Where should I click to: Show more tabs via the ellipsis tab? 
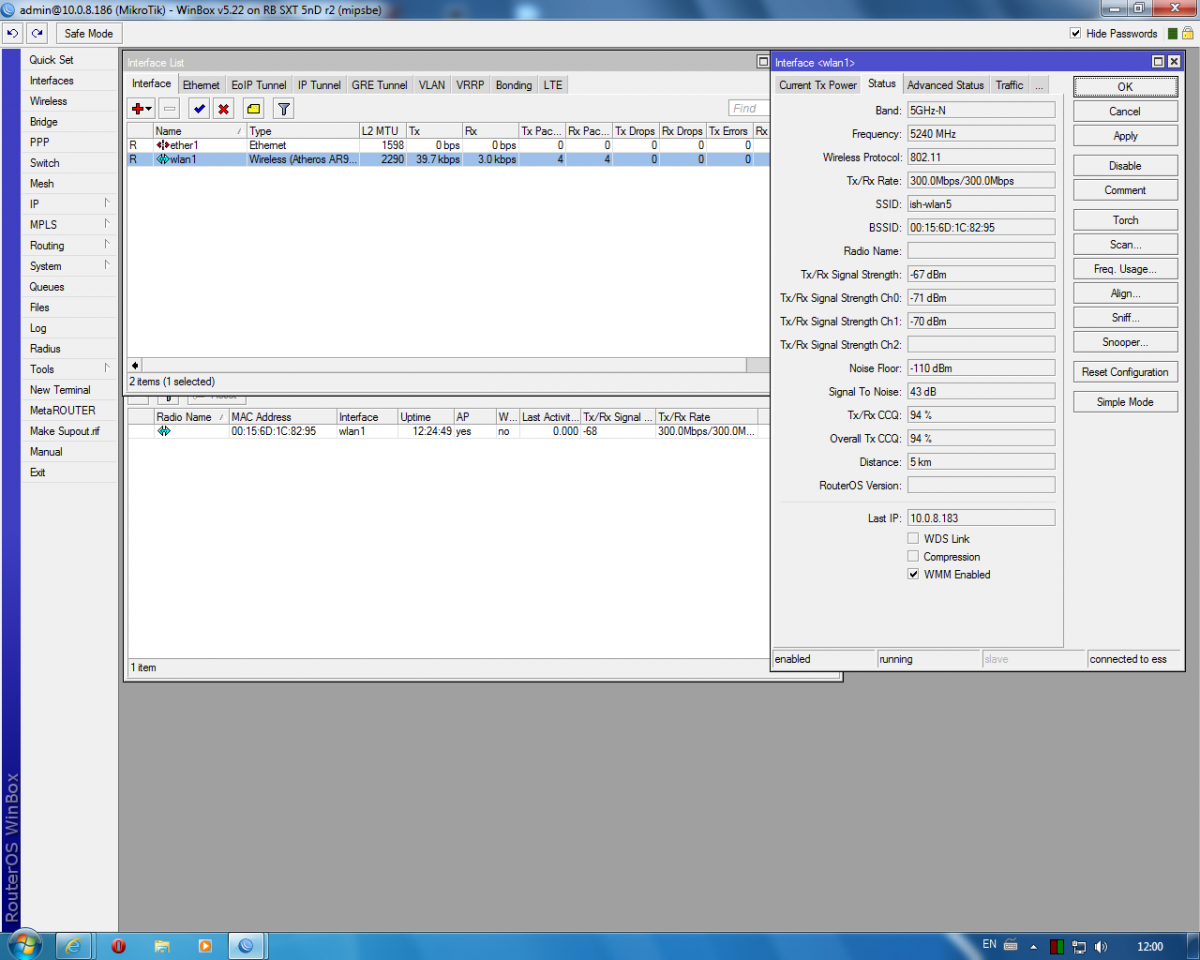[1039, 85]
